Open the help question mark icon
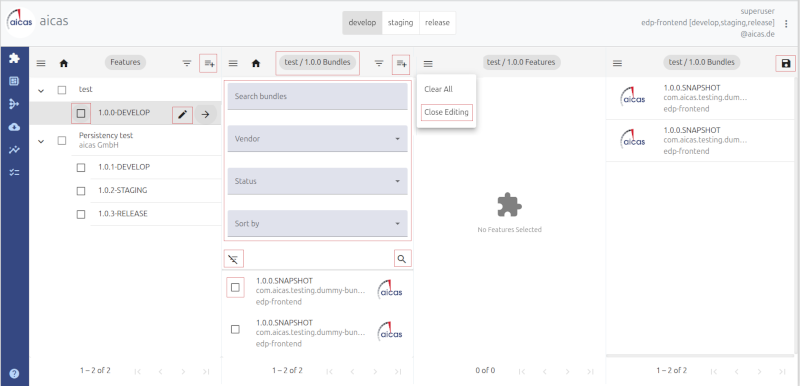Viewport: 800px width, 386px height. [14, 373]
